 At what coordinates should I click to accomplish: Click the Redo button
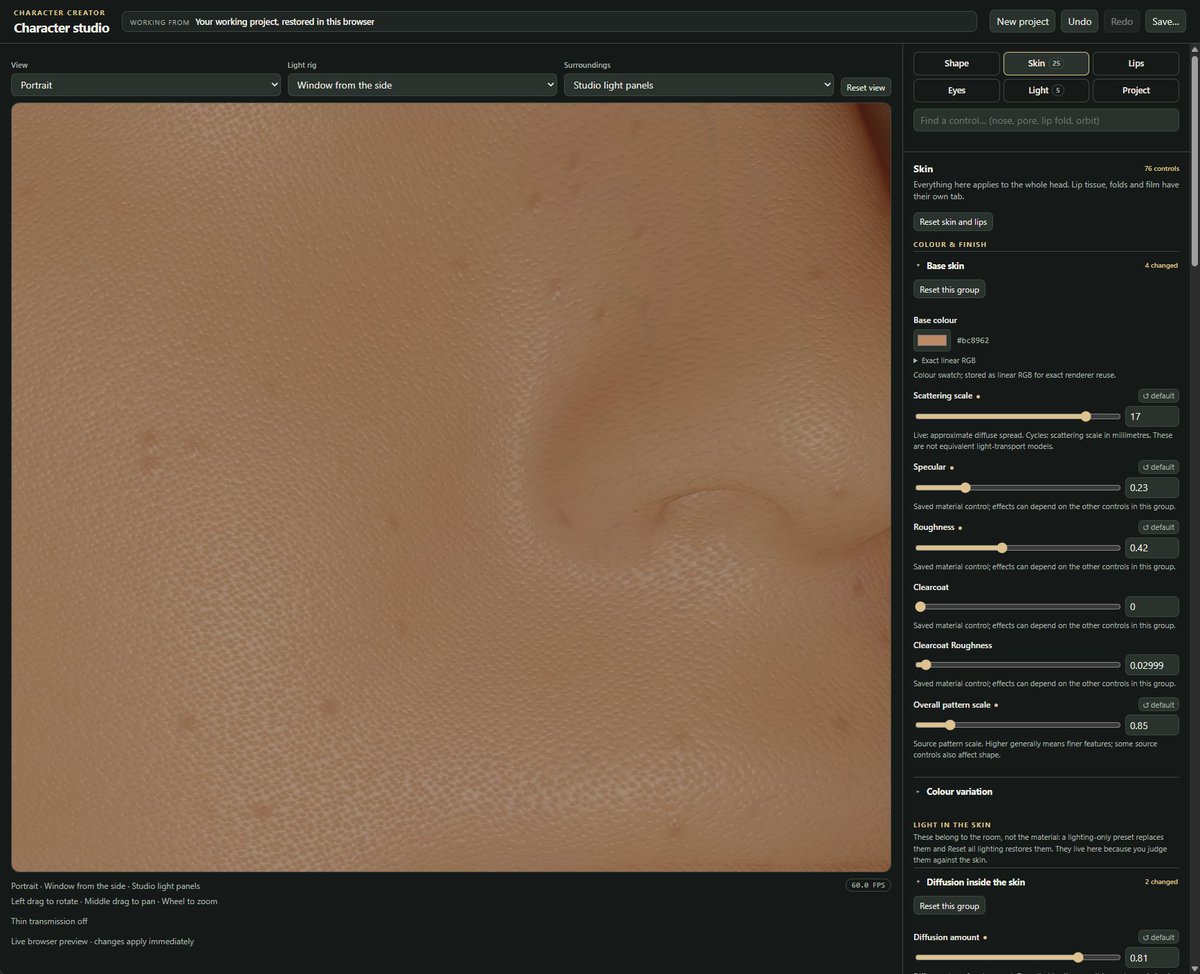1122,21
